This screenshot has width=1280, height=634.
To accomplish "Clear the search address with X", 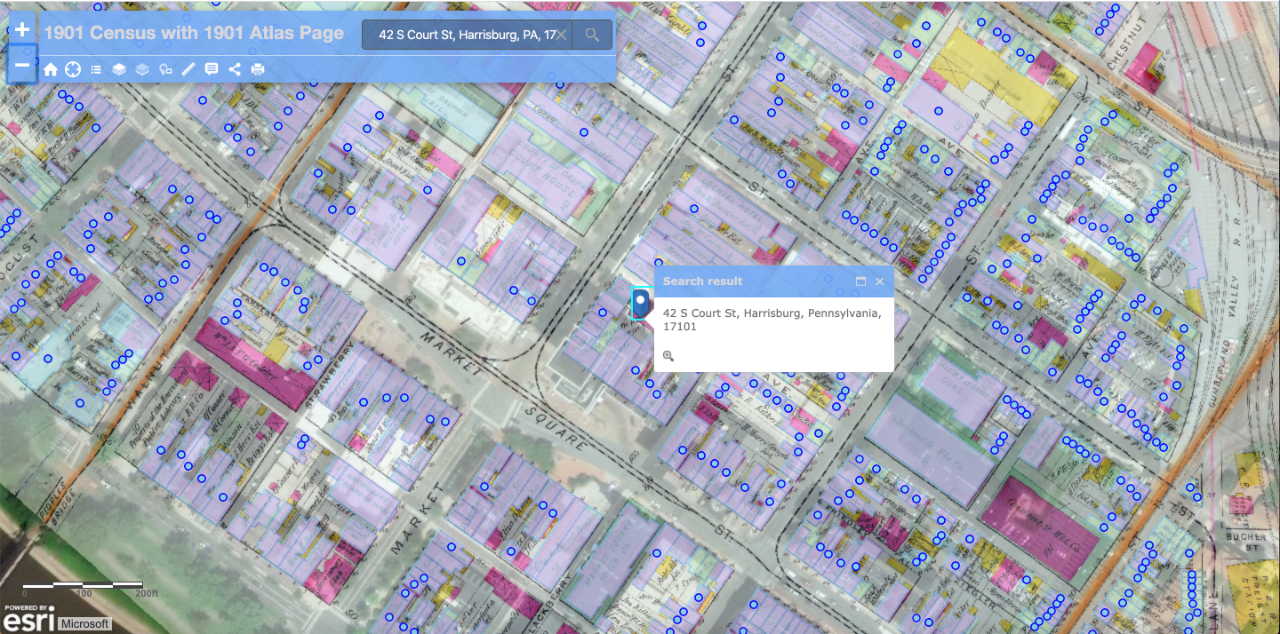I will click(562, 35).
